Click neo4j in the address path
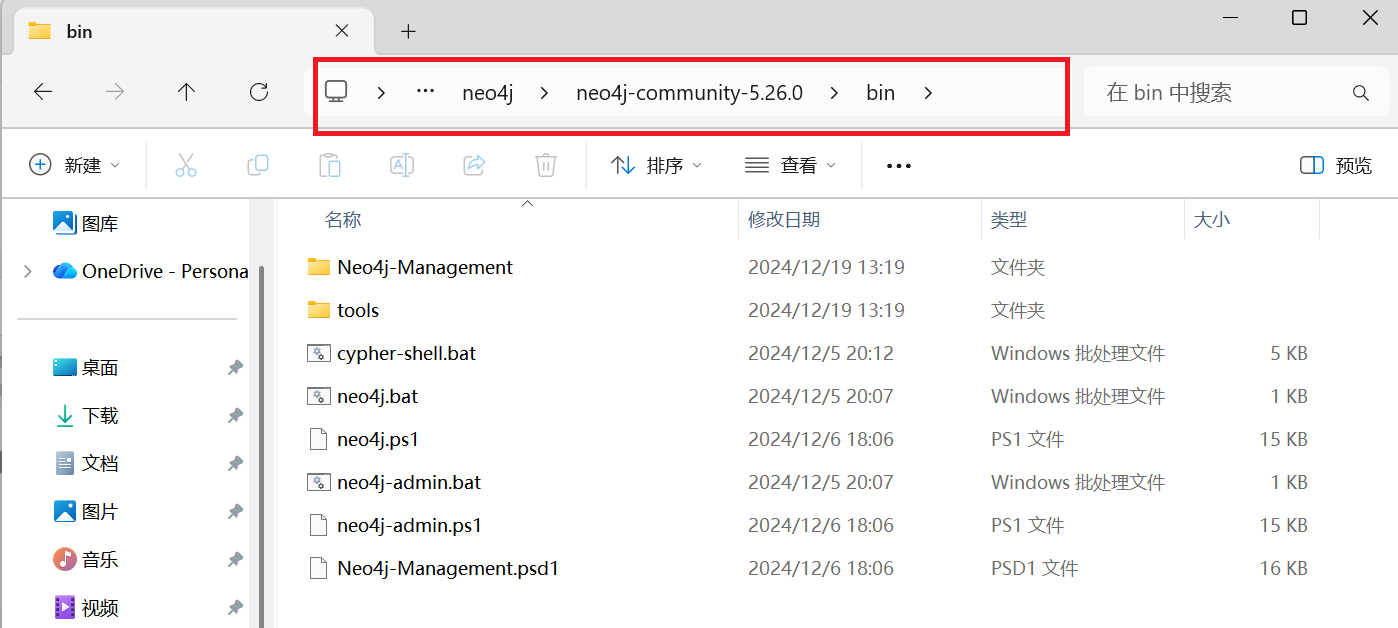This screenshot has width=1398, height=628. tap(488, 93)
